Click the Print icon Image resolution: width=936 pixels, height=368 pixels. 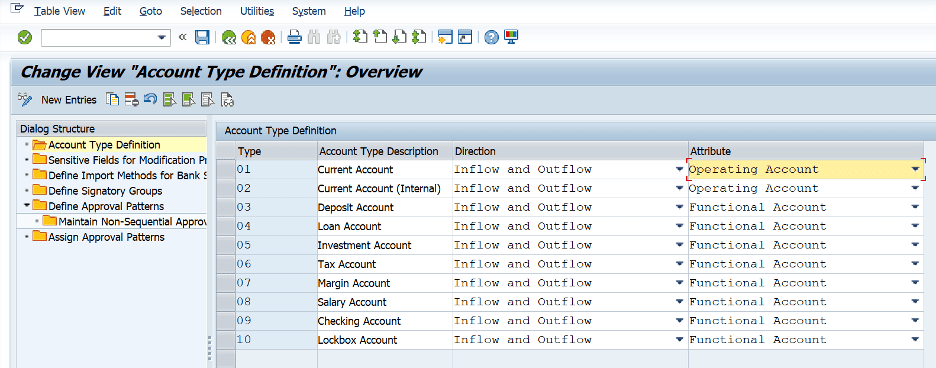tap(294, 38)
